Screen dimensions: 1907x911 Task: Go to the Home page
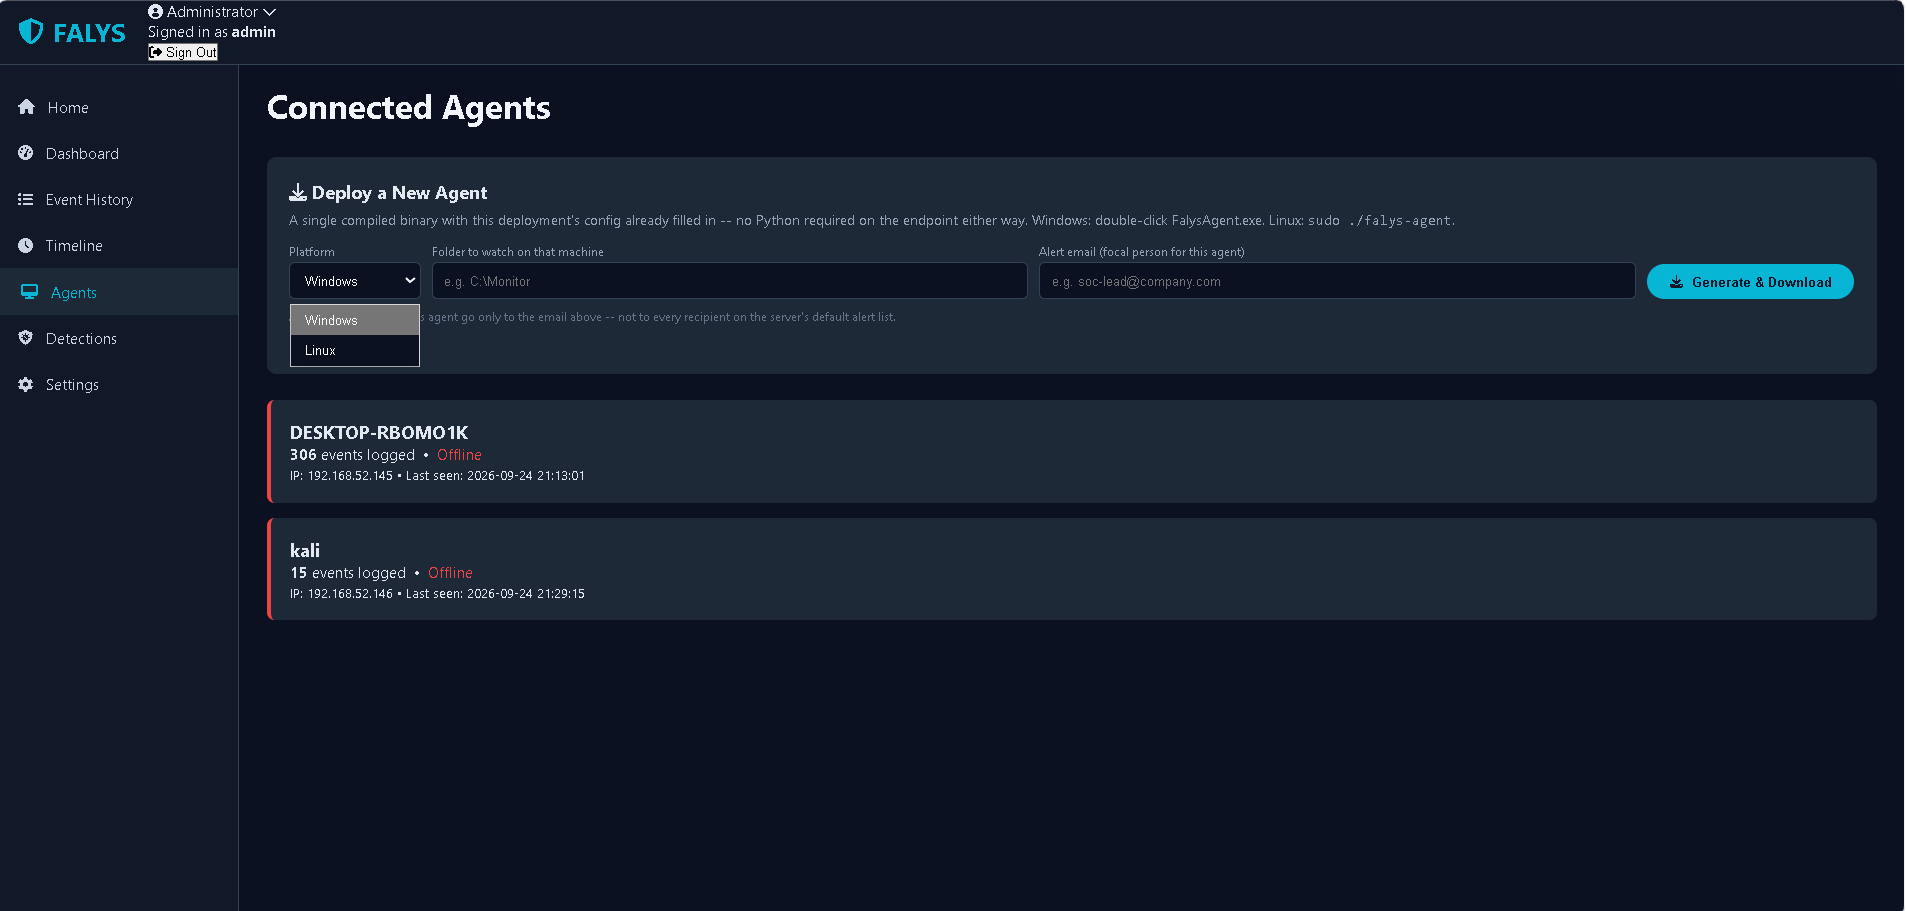coord(119,107)
